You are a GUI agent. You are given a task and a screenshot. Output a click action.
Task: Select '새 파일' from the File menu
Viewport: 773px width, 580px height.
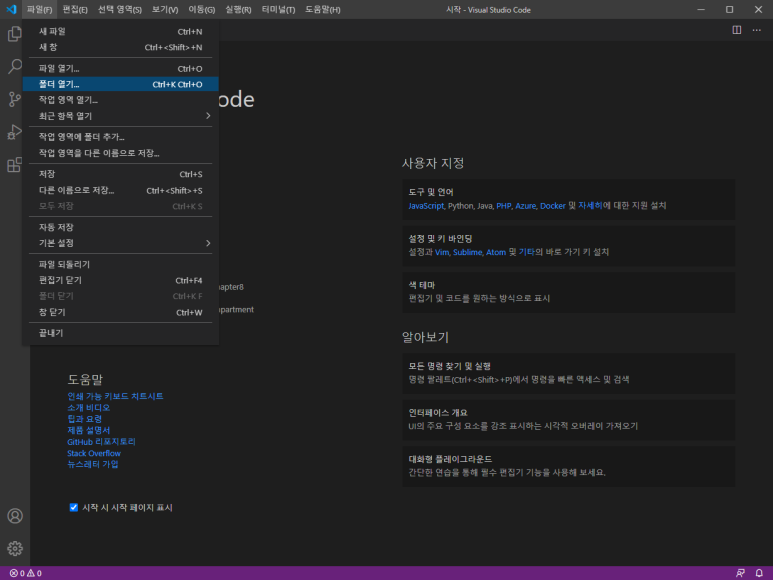coord(120,32)
